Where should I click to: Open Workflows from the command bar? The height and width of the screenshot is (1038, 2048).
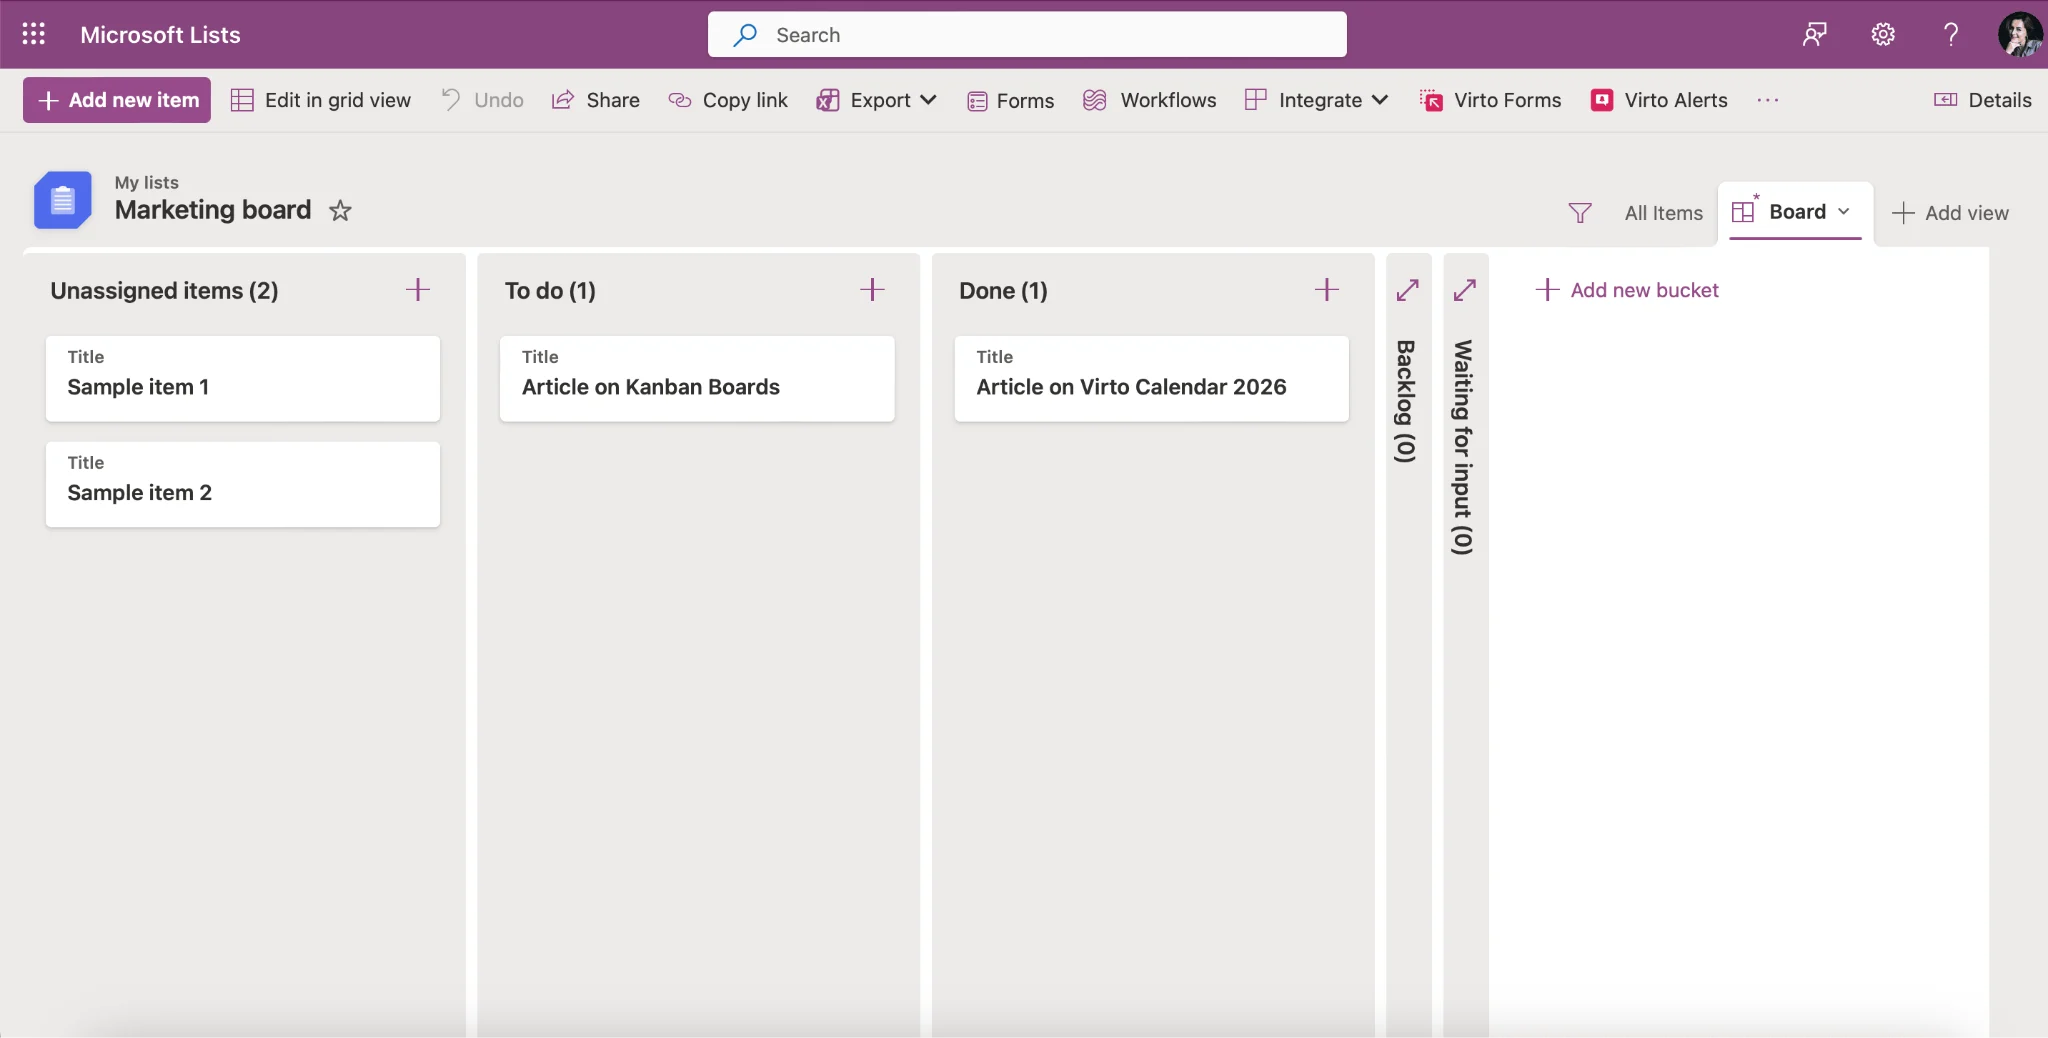(1150, 100)
